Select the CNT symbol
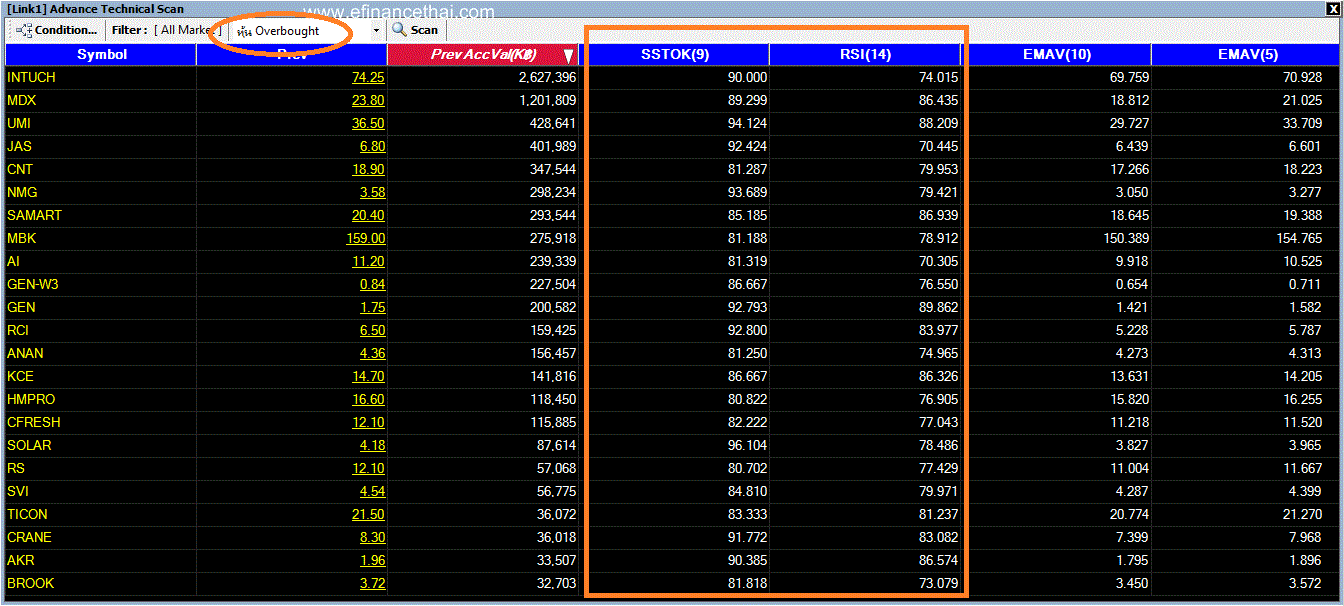 (x=20, y=169)
